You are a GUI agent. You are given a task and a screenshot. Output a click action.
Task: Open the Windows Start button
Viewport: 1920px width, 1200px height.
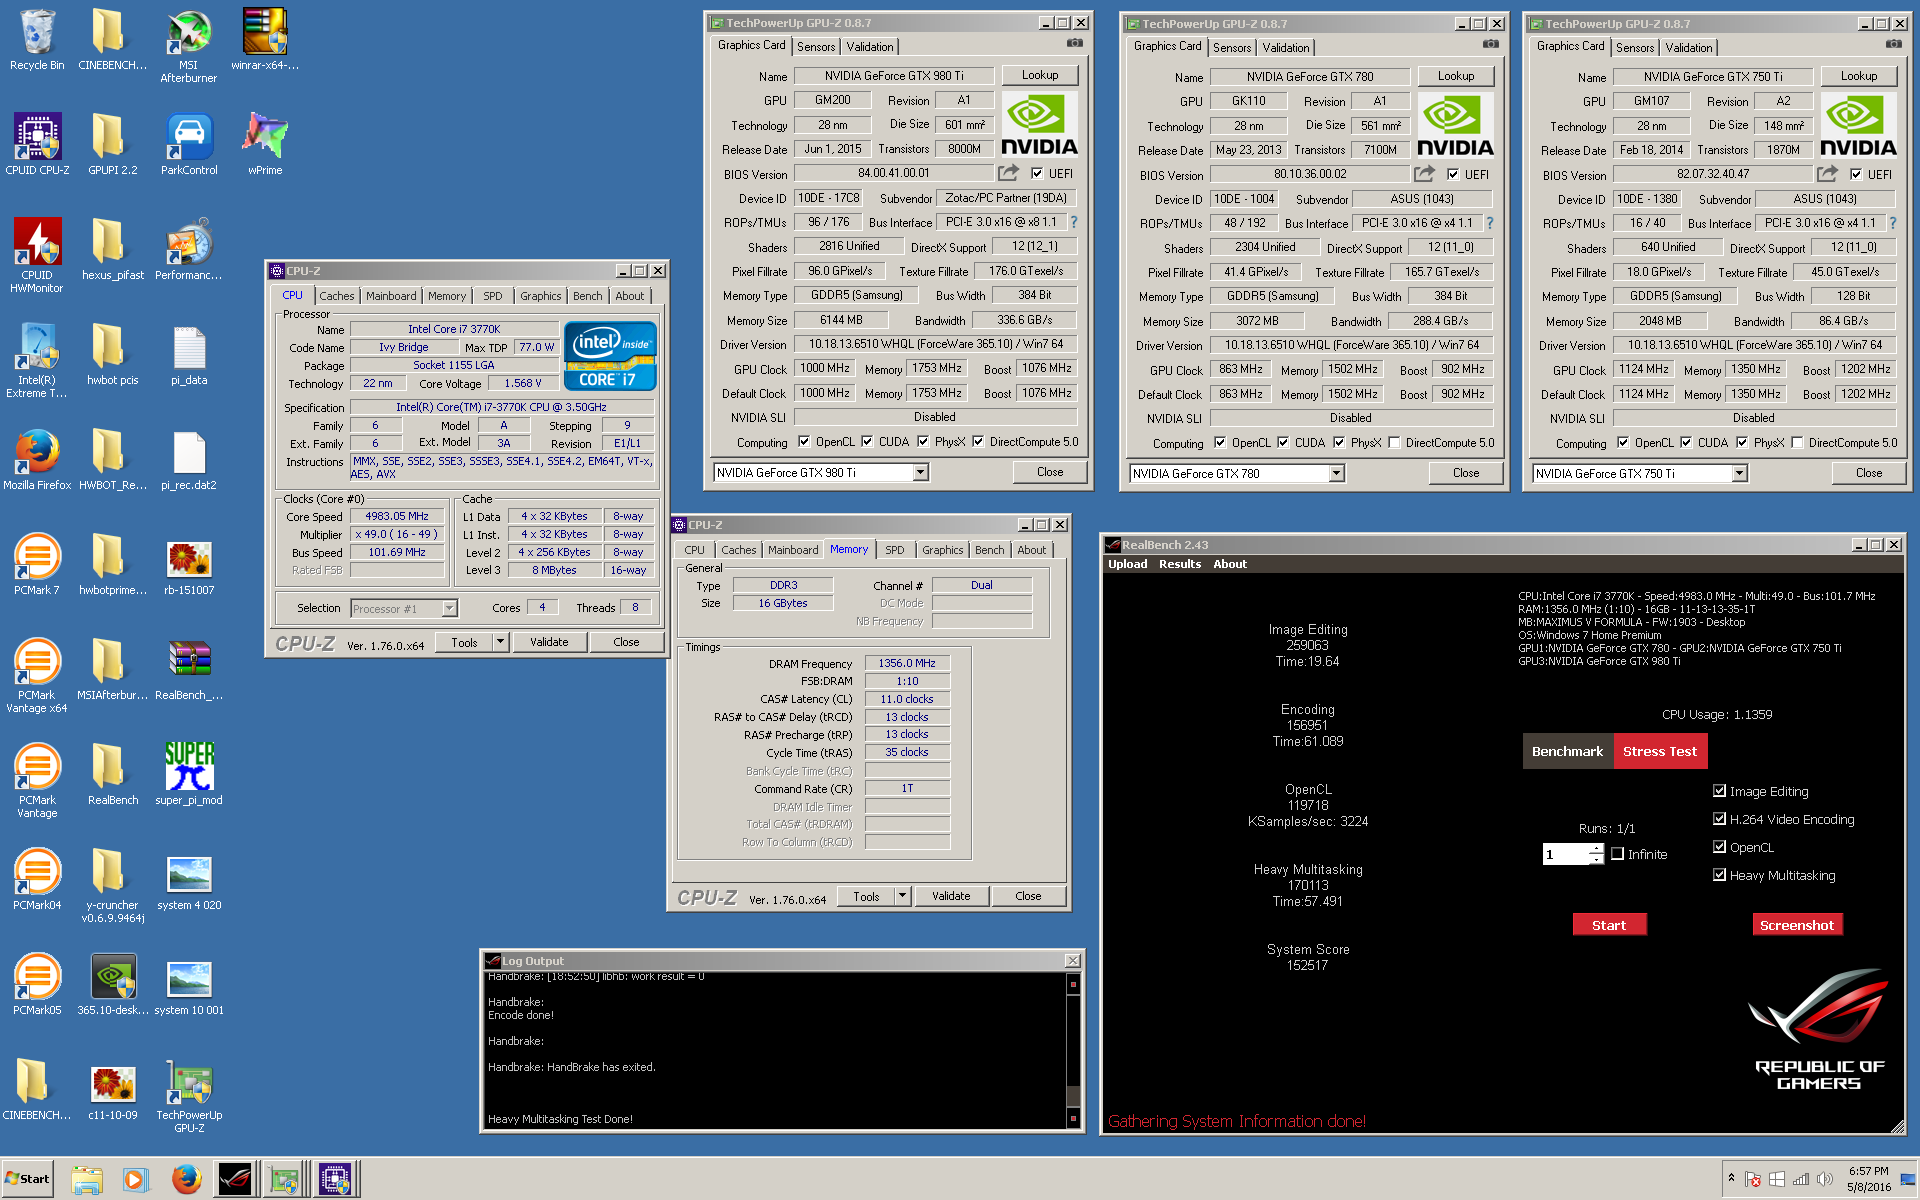click(x=27, y=1179)
